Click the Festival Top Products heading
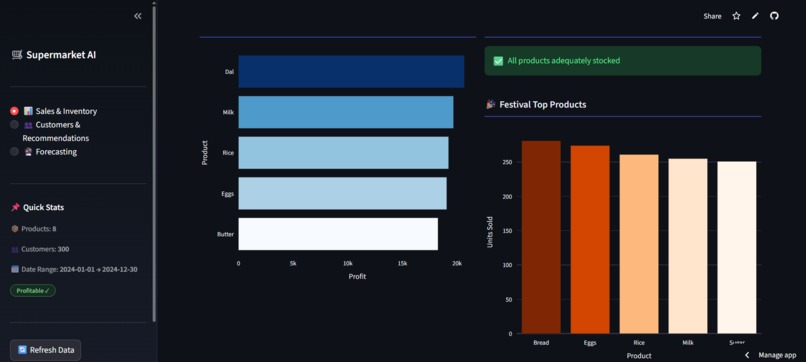Screen dimensions: 806x362 coord(542,104)
